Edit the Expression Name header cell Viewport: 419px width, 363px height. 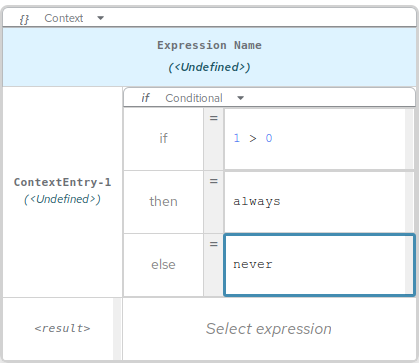(x=209, y=57)
